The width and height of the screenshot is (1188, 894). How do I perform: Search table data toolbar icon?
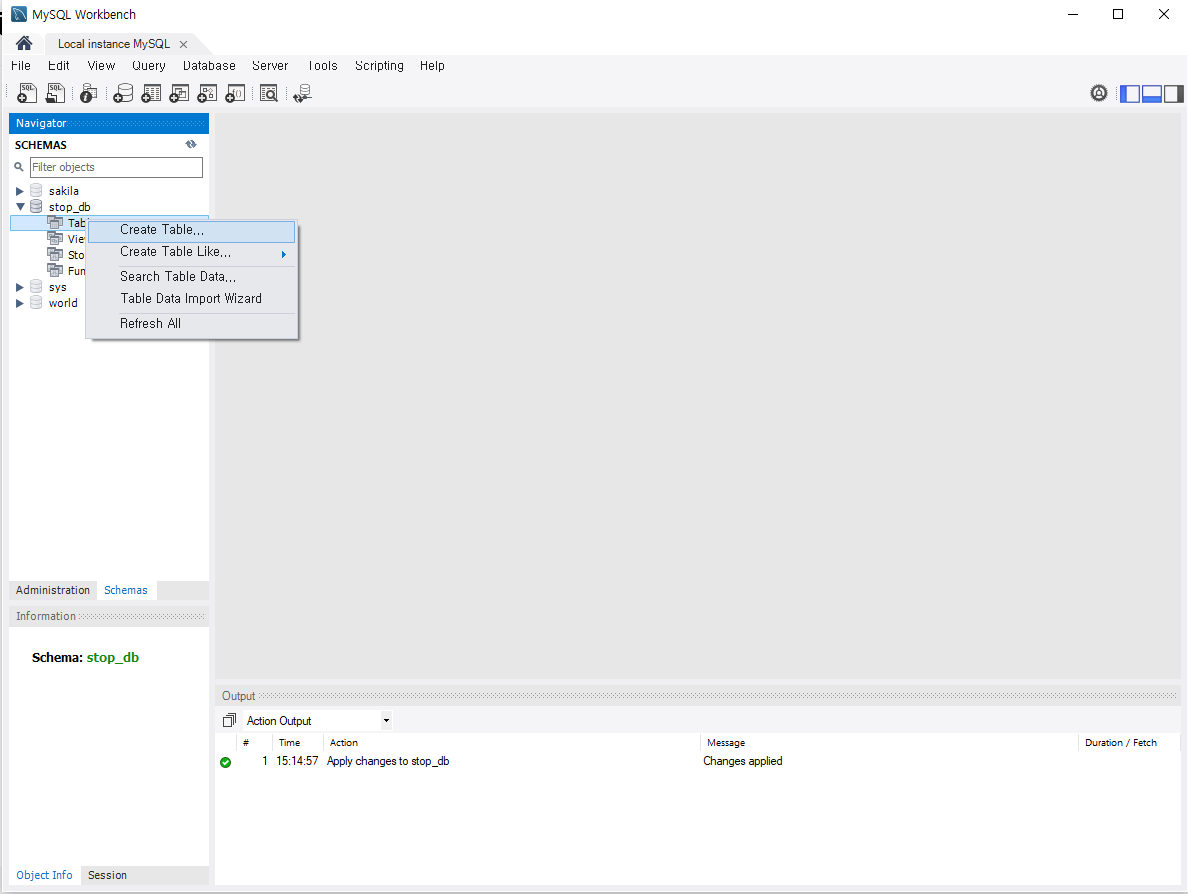[x=268, y=93]
